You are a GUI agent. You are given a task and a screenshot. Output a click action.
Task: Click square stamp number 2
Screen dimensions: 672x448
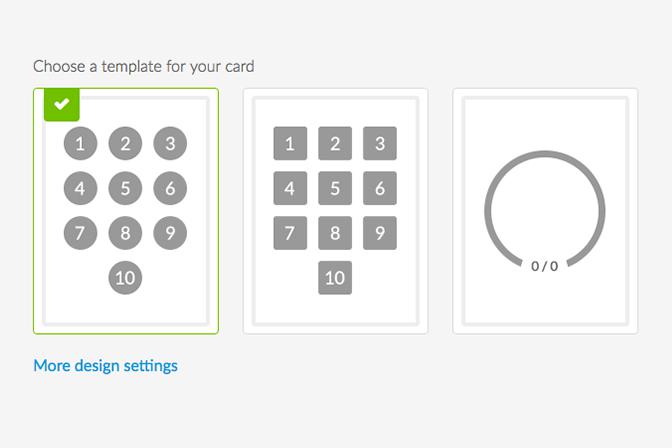click(x=335, y=143)
